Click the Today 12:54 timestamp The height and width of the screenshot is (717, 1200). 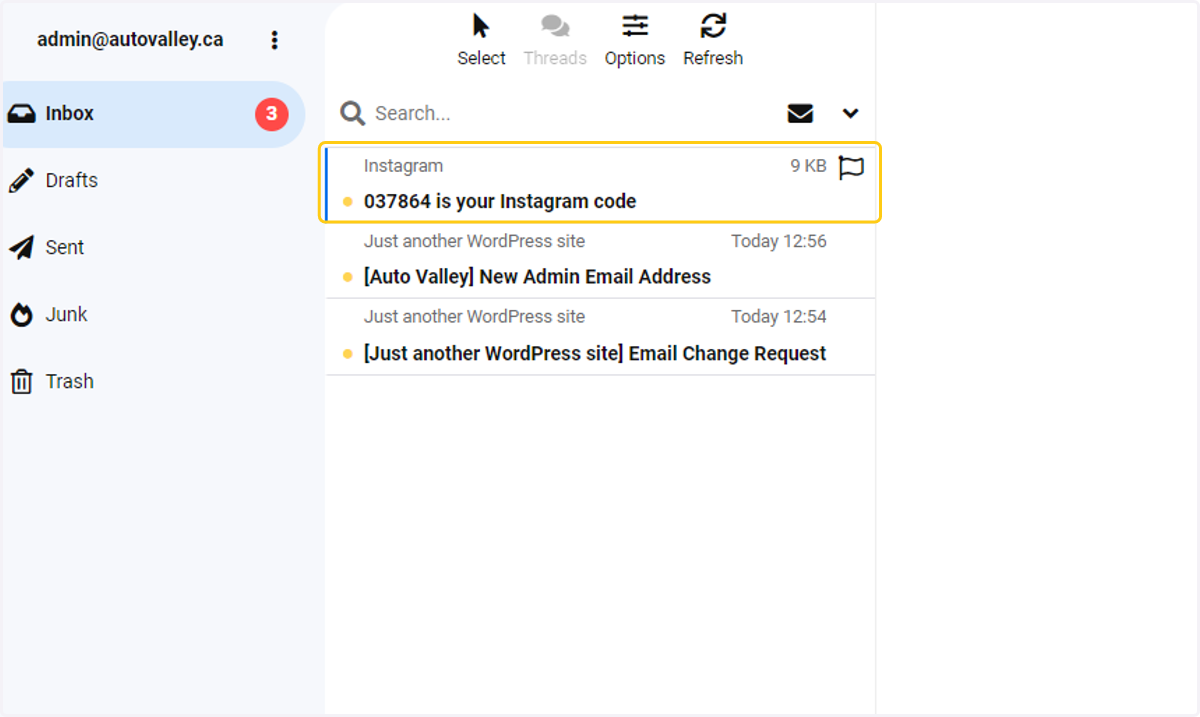pyautogui.click(x=779, y=317)
